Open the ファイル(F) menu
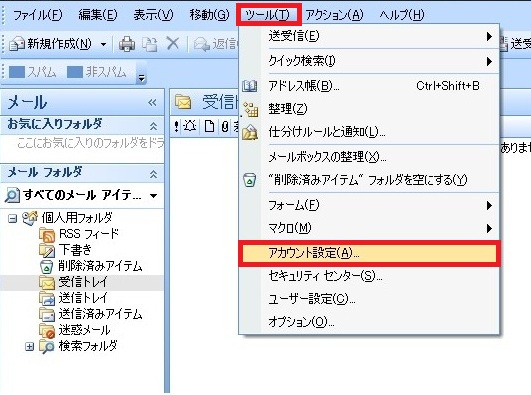Viewport: 531px width, 395px height. click(38, 15)
